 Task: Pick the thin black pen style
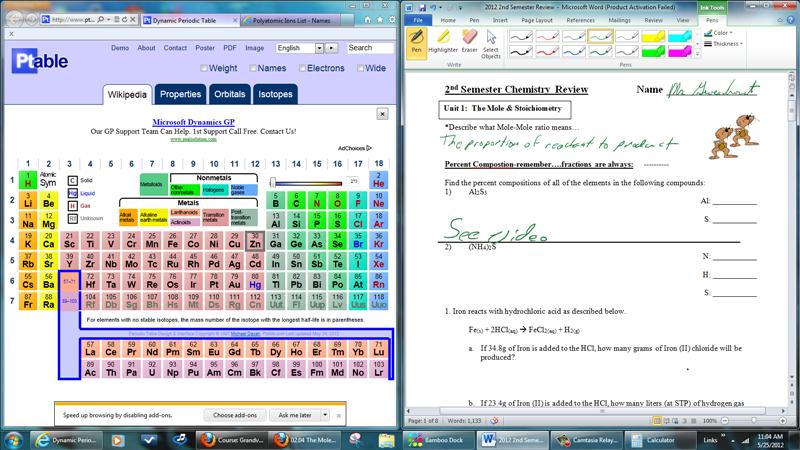[521, 37]
